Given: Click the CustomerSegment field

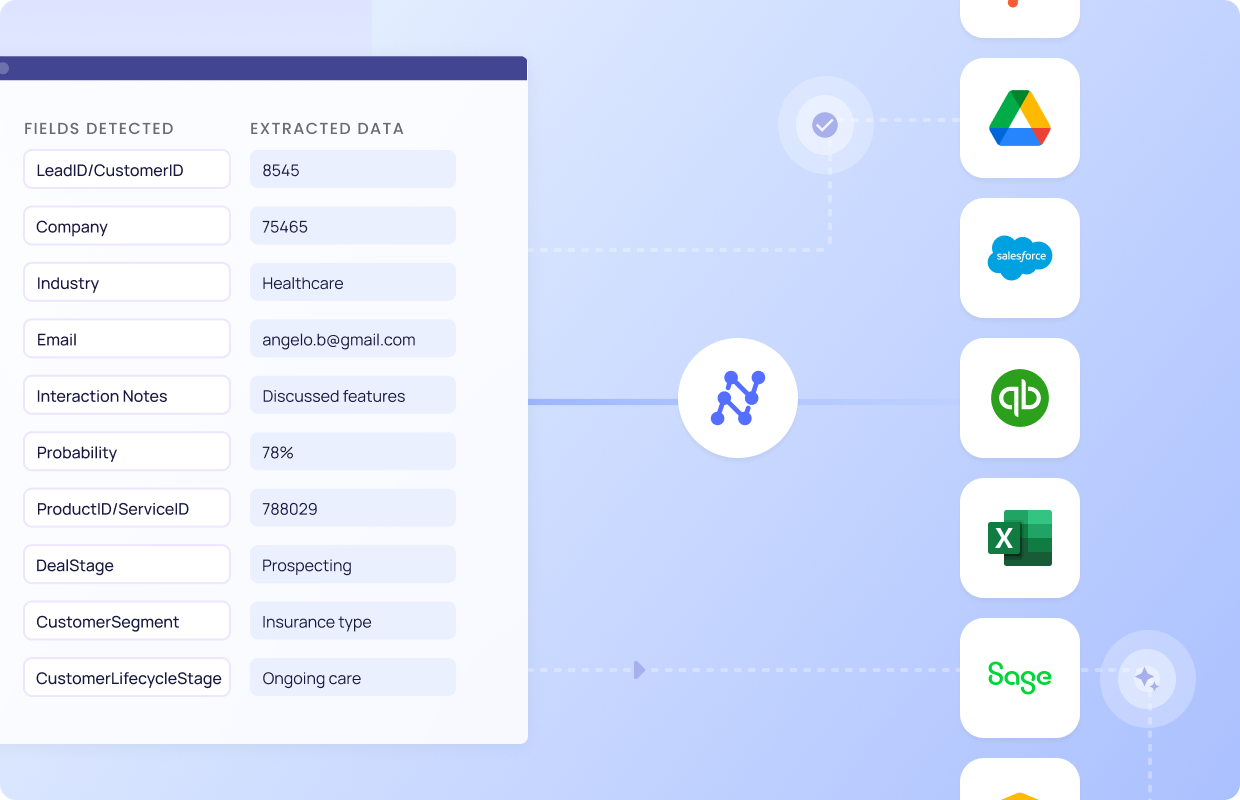Looking at the screenshot, I should click(x=127, y=621).
